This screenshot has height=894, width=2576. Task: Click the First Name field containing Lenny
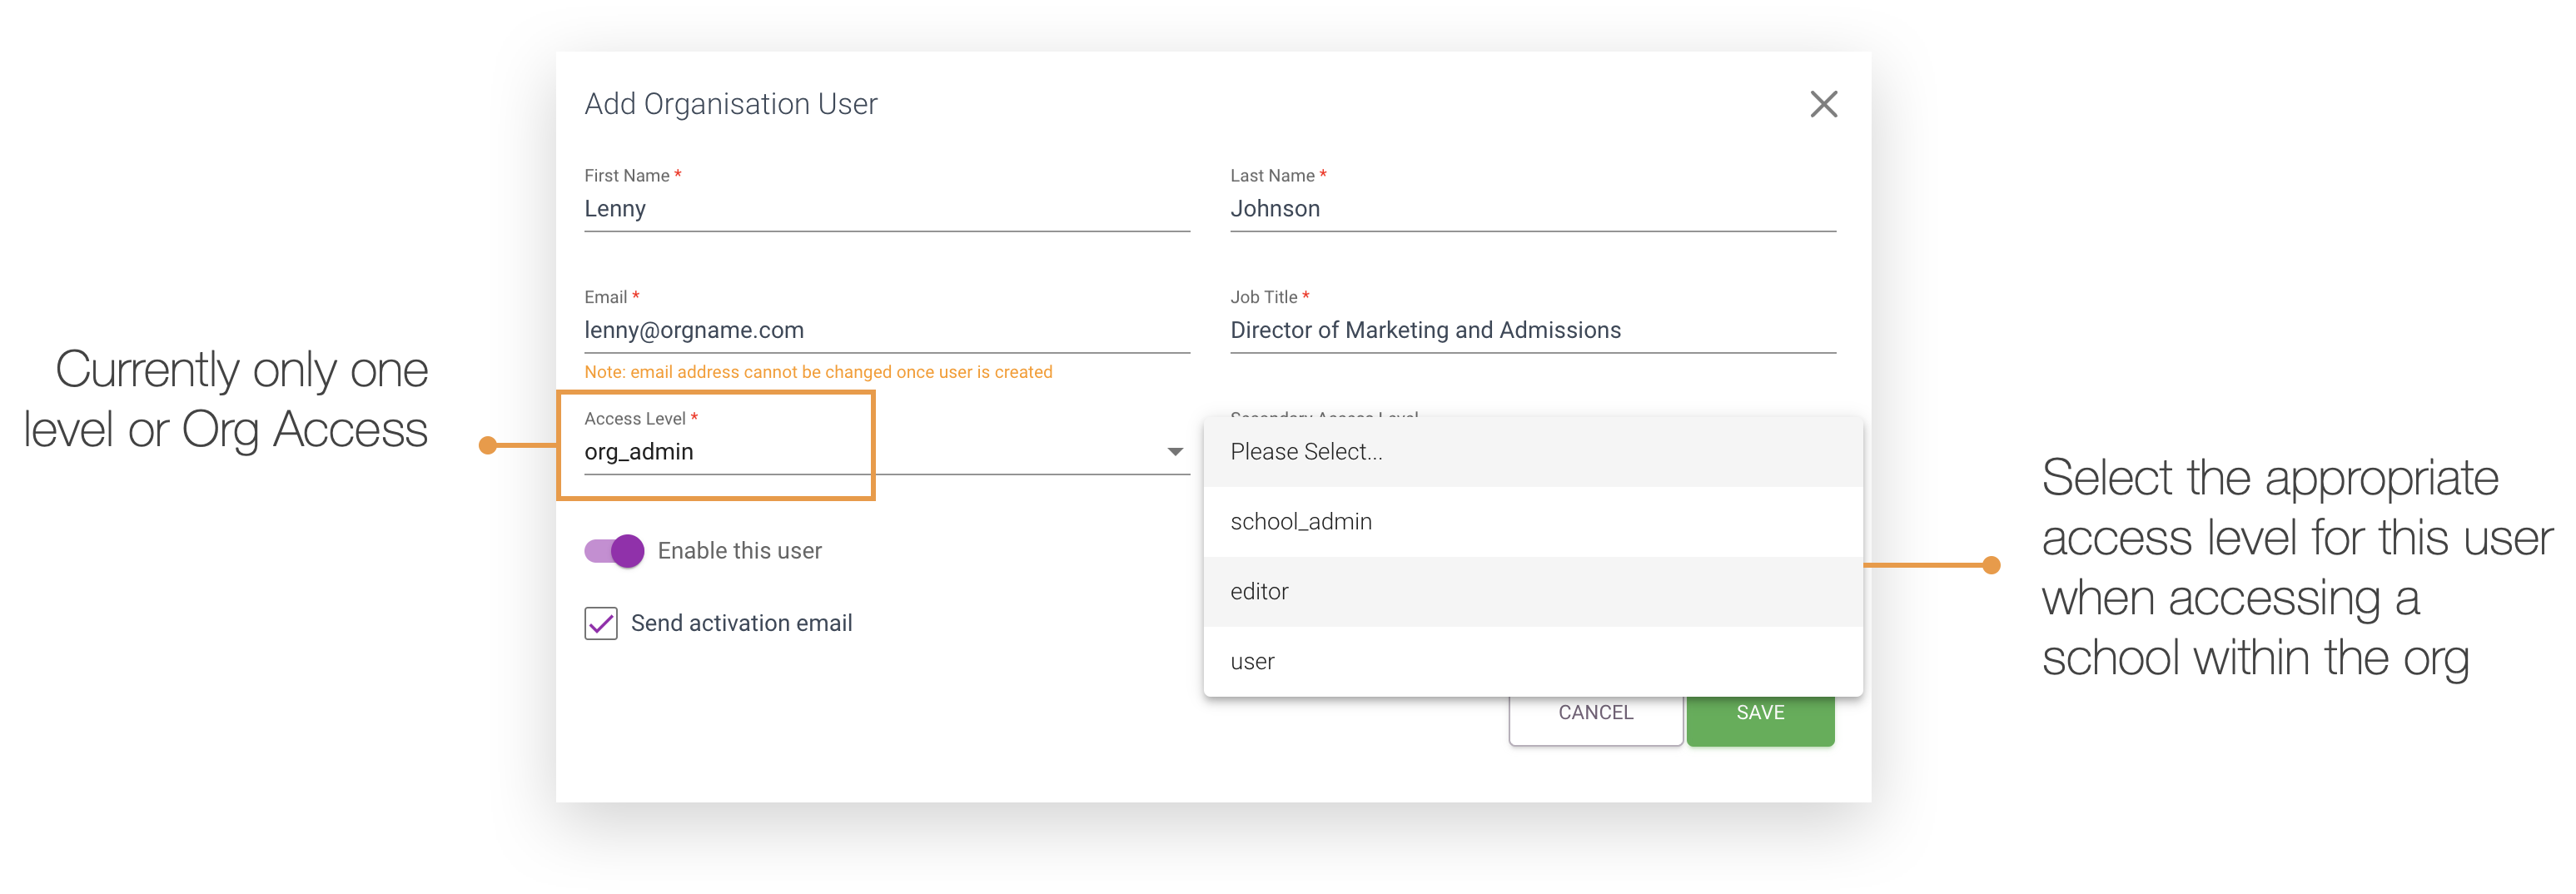[886, 209]
